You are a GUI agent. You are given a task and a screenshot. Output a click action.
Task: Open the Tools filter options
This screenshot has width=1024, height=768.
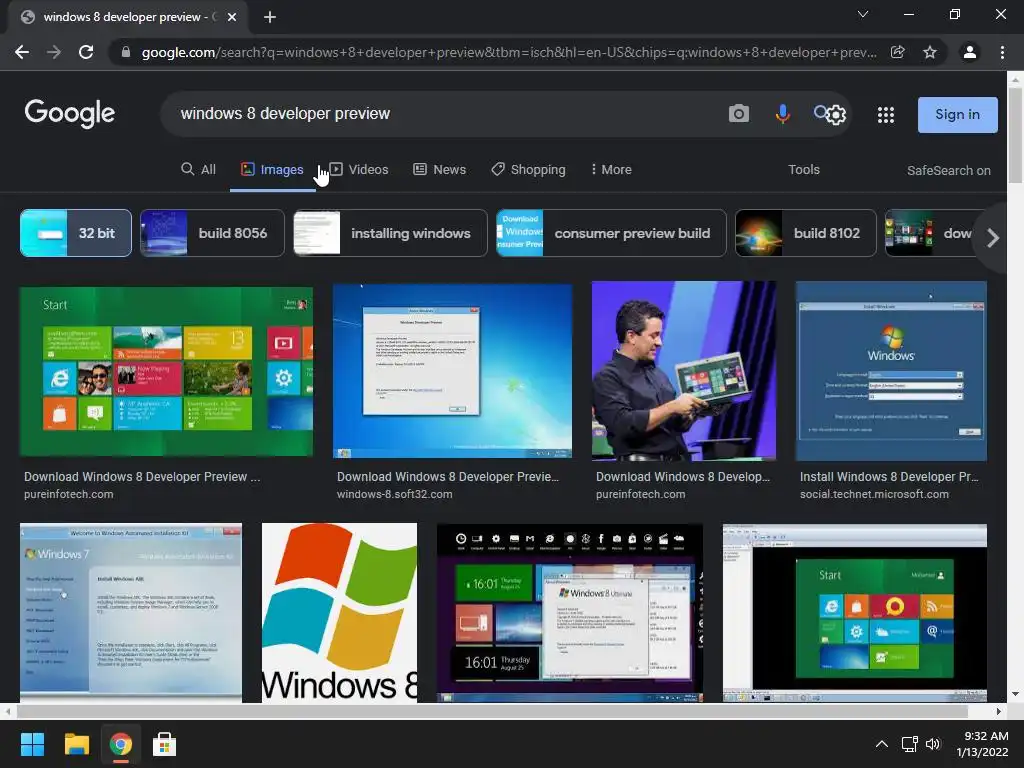[803, 170]
